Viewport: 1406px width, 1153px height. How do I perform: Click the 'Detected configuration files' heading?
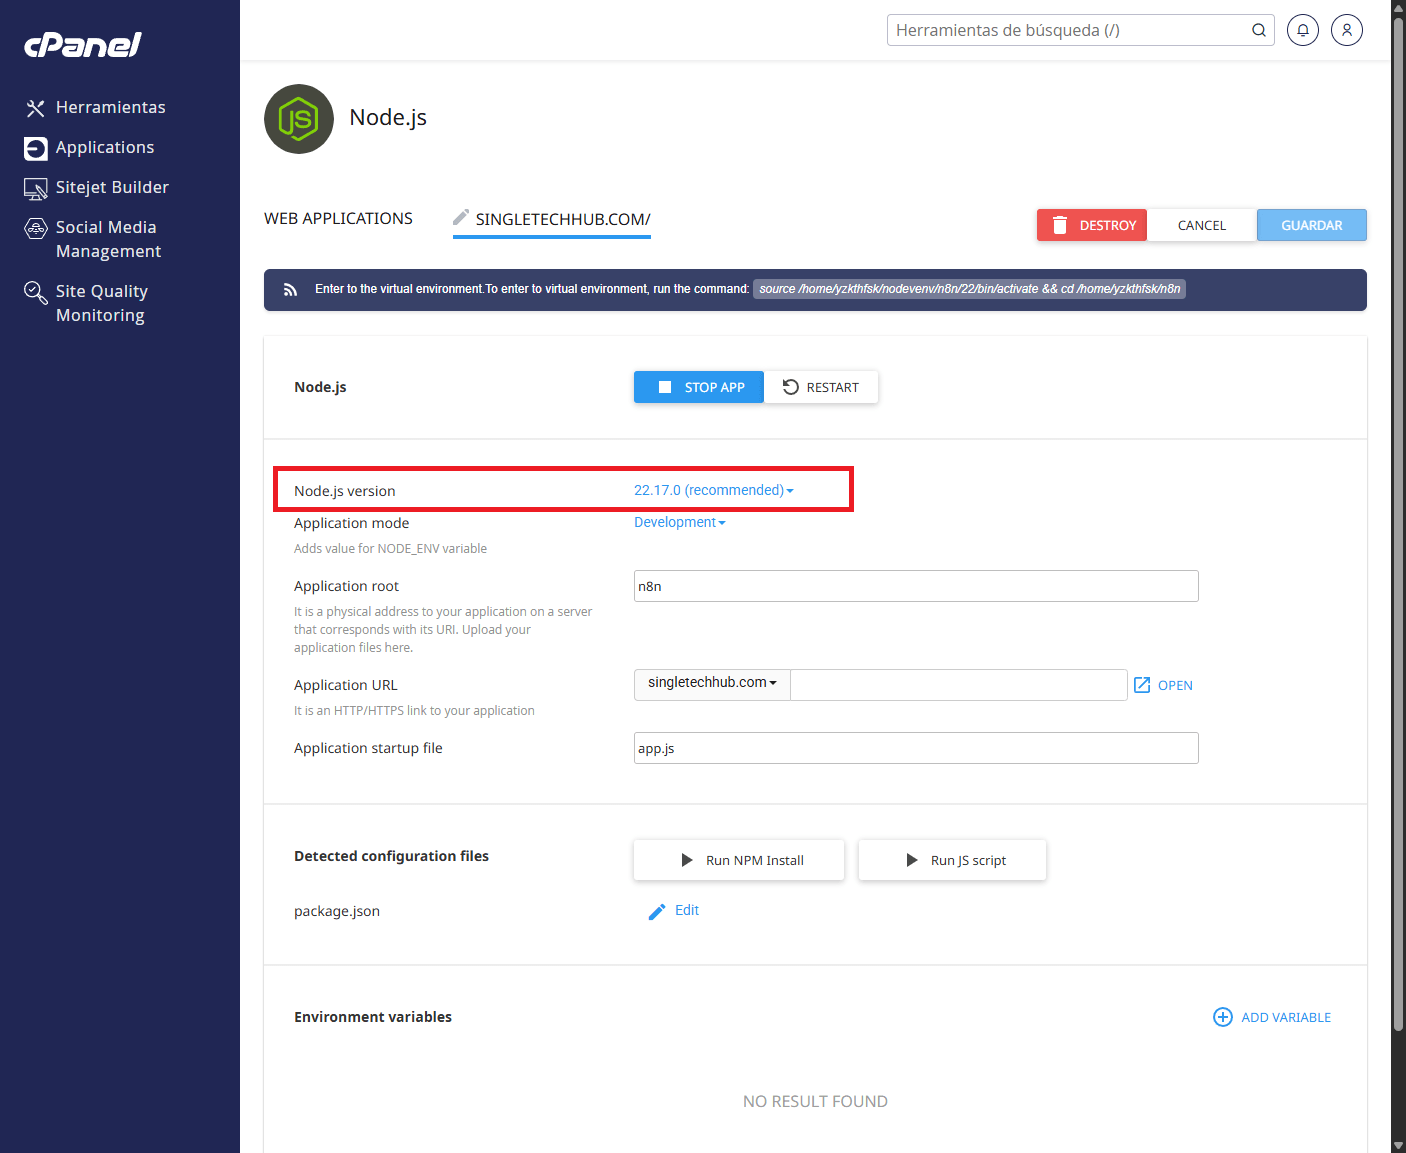[x=391, y=856]
